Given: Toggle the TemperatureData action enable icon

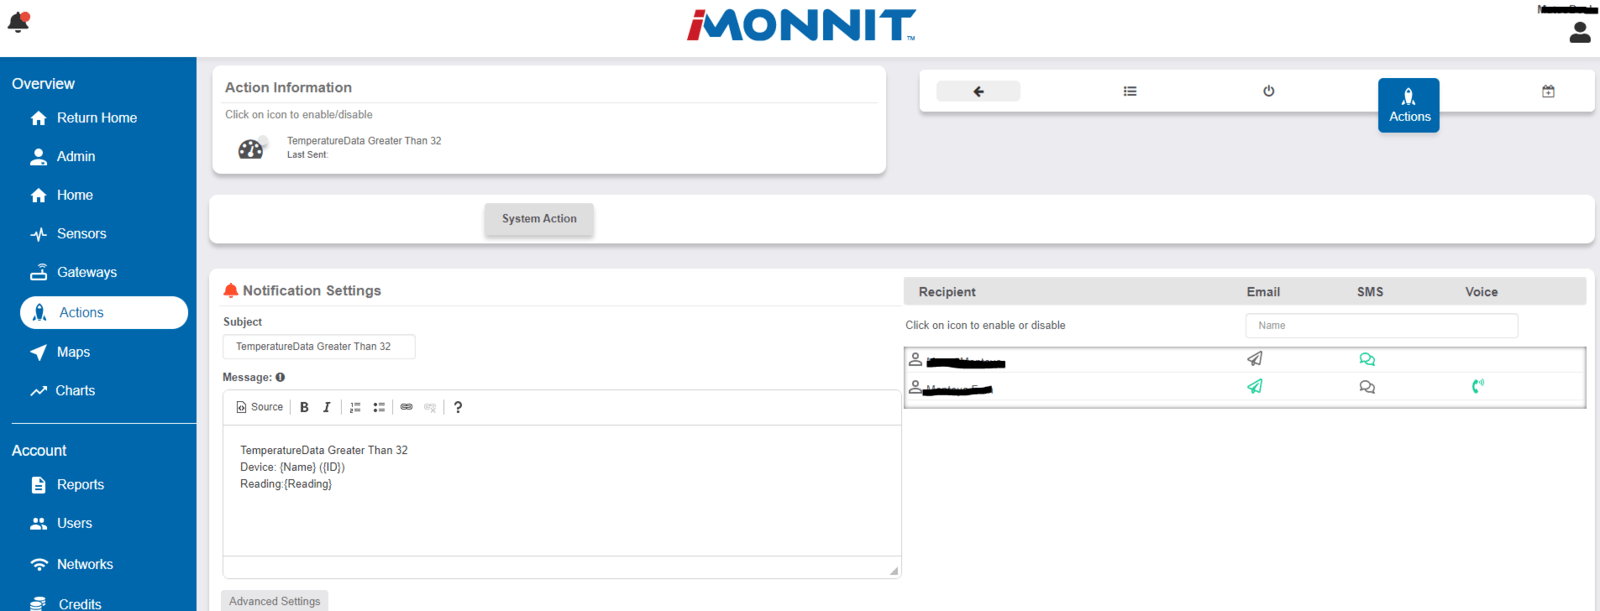Looking at the screenshot, I should [252, 148].
